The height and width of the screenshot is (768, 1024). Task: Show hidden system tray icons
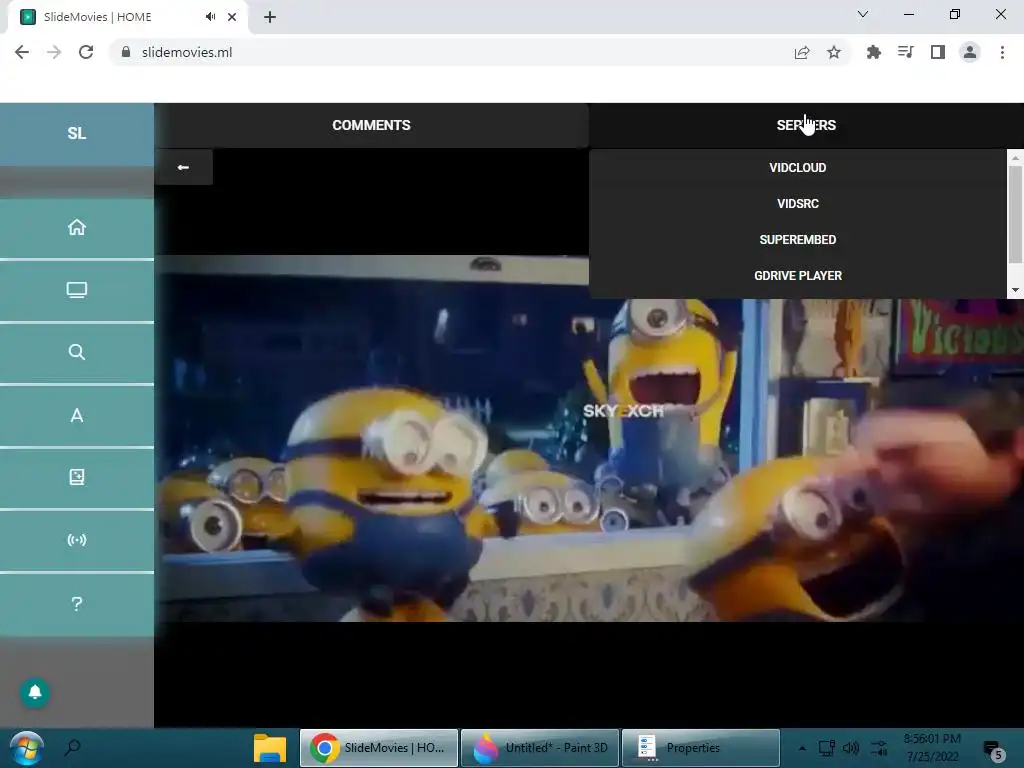tap(802, 748)
